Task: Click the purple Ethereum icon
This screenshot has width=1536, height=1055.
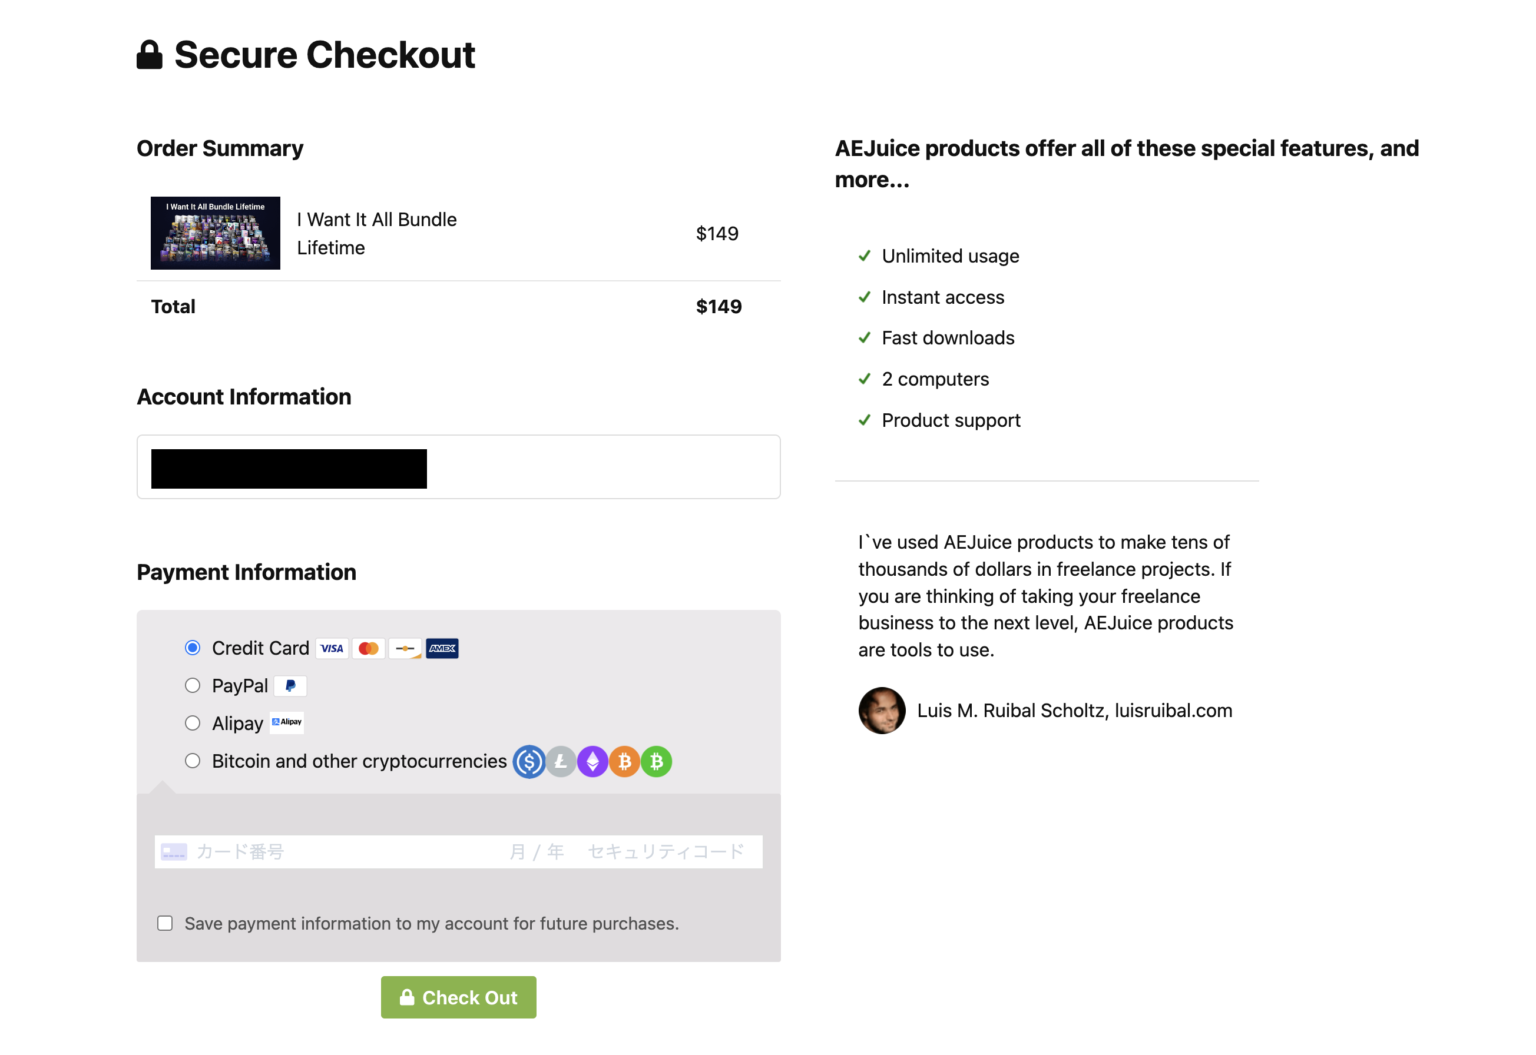Action: coord(593,762)
